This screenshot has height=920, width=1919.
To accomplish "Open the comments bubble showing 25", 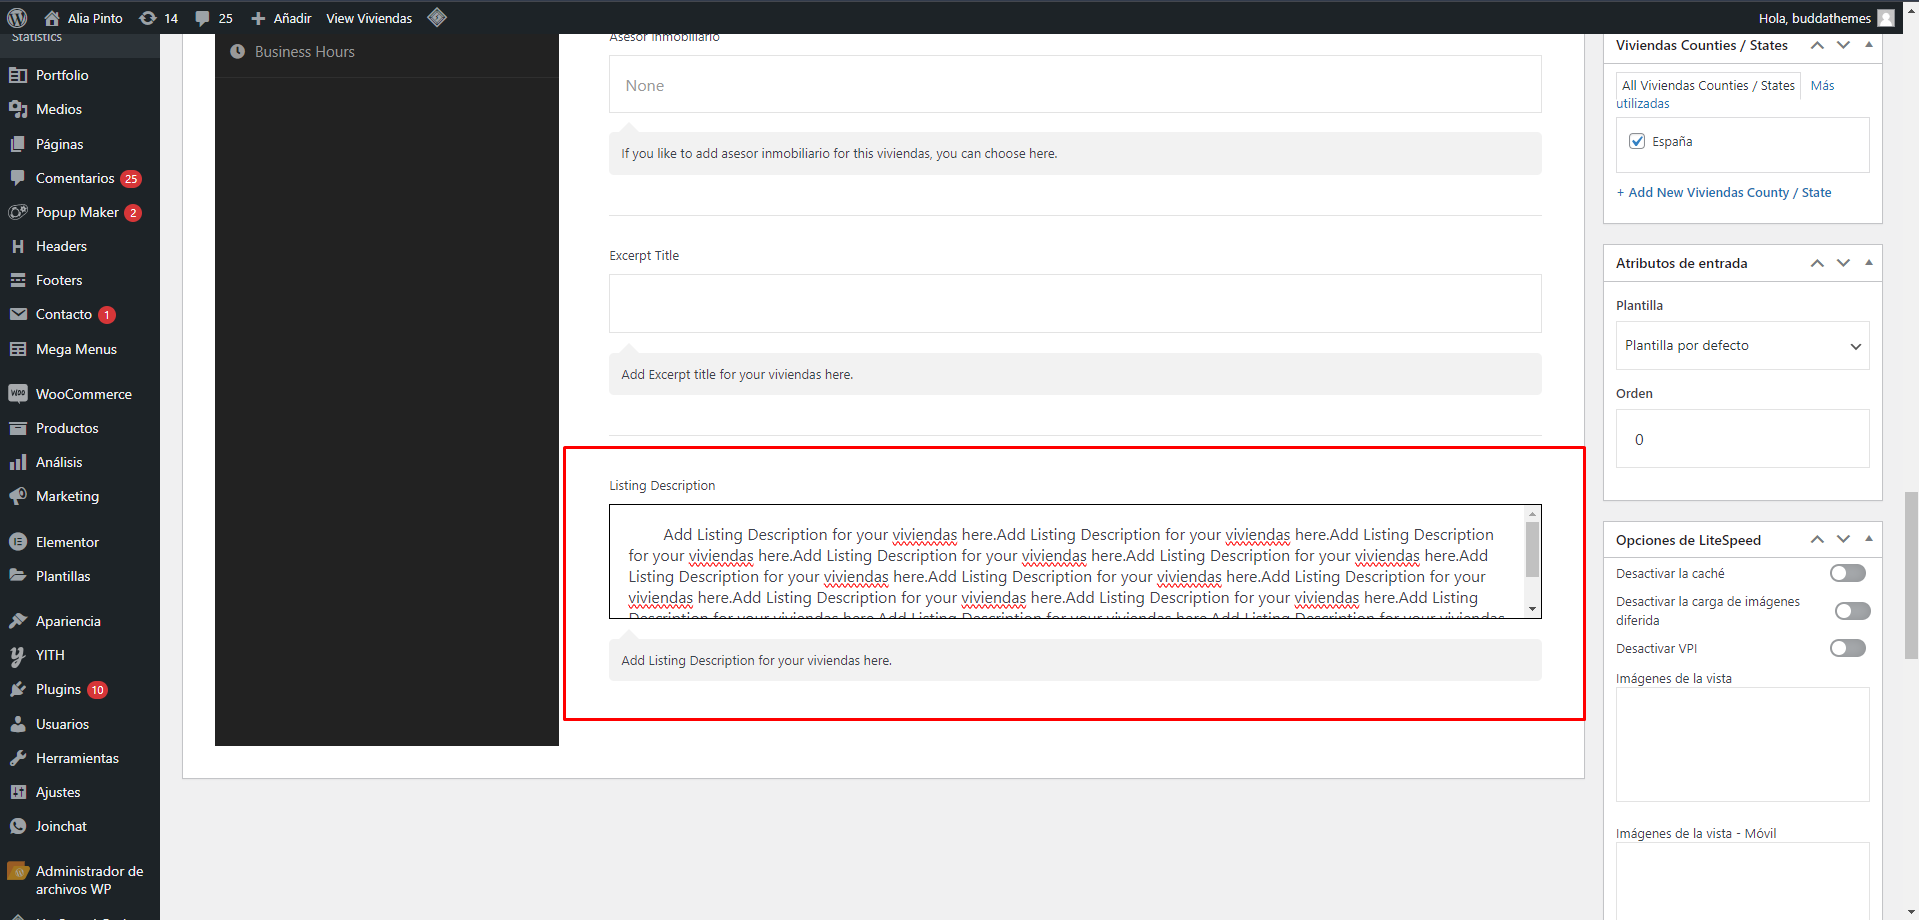I will [x=202, y=18].
